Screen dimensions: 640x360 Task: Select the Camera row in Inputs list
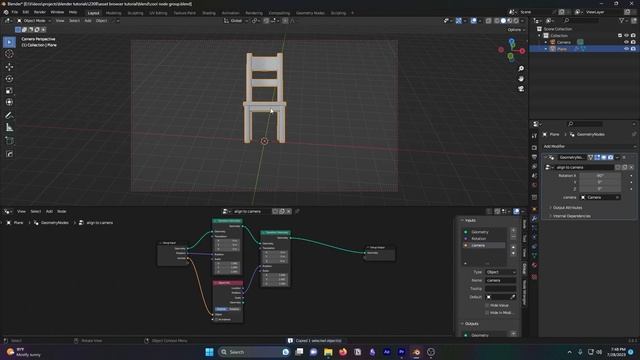coord(485,245)
